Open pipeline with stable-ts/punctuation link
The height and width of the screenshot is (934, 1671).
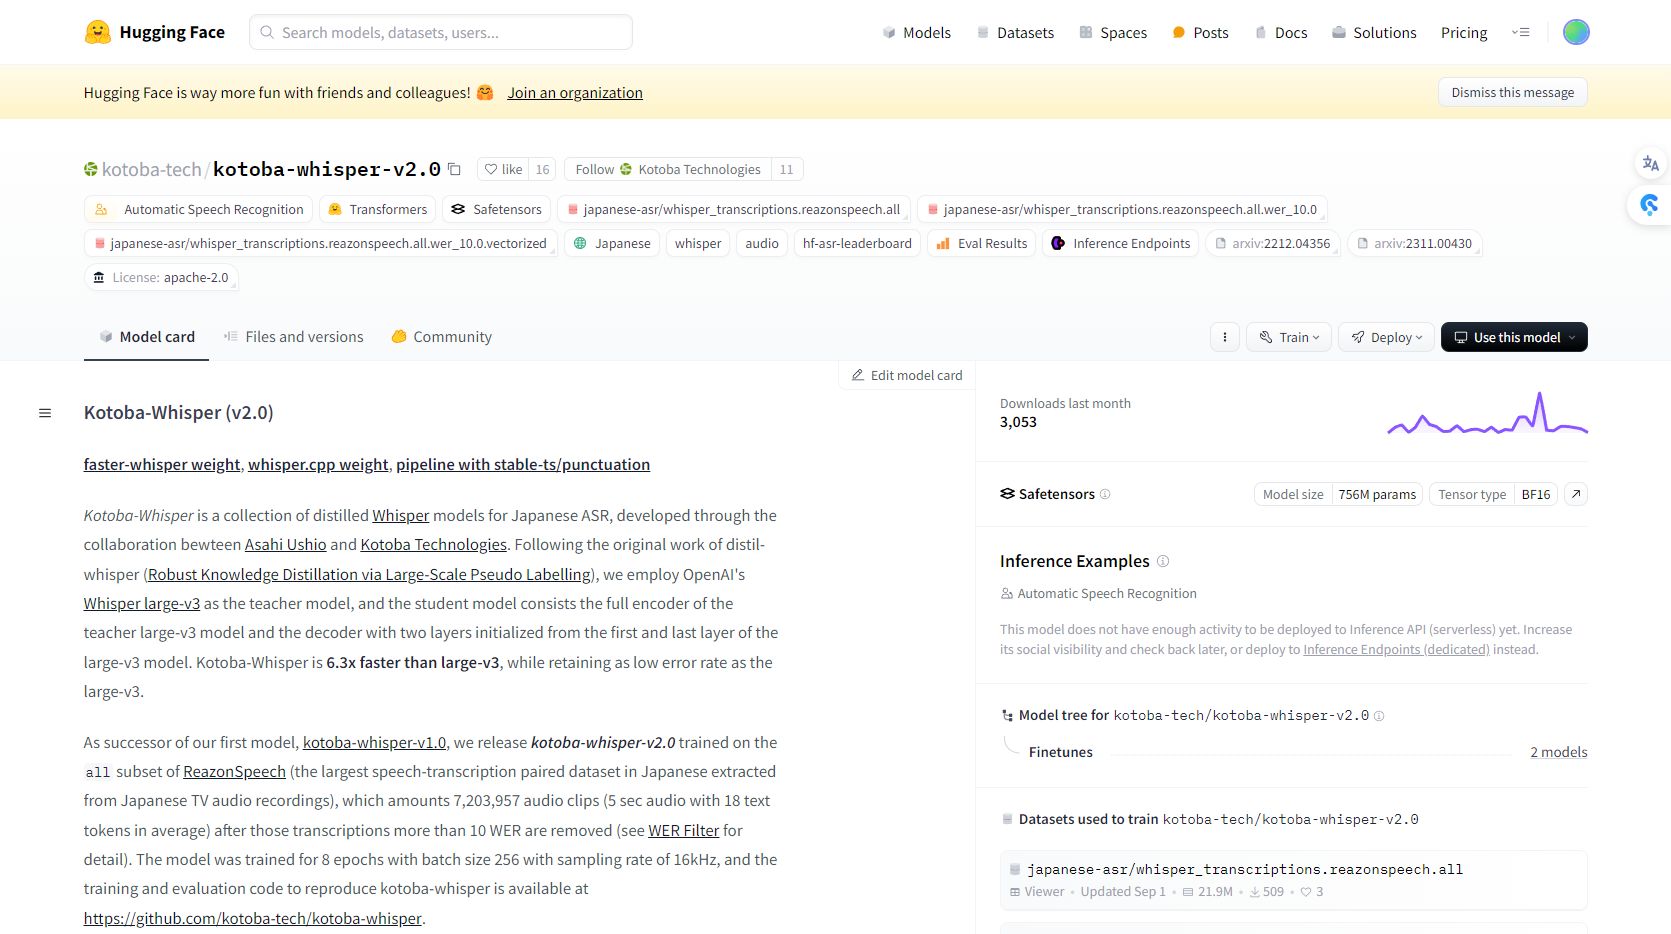click(x=523, y=464)
